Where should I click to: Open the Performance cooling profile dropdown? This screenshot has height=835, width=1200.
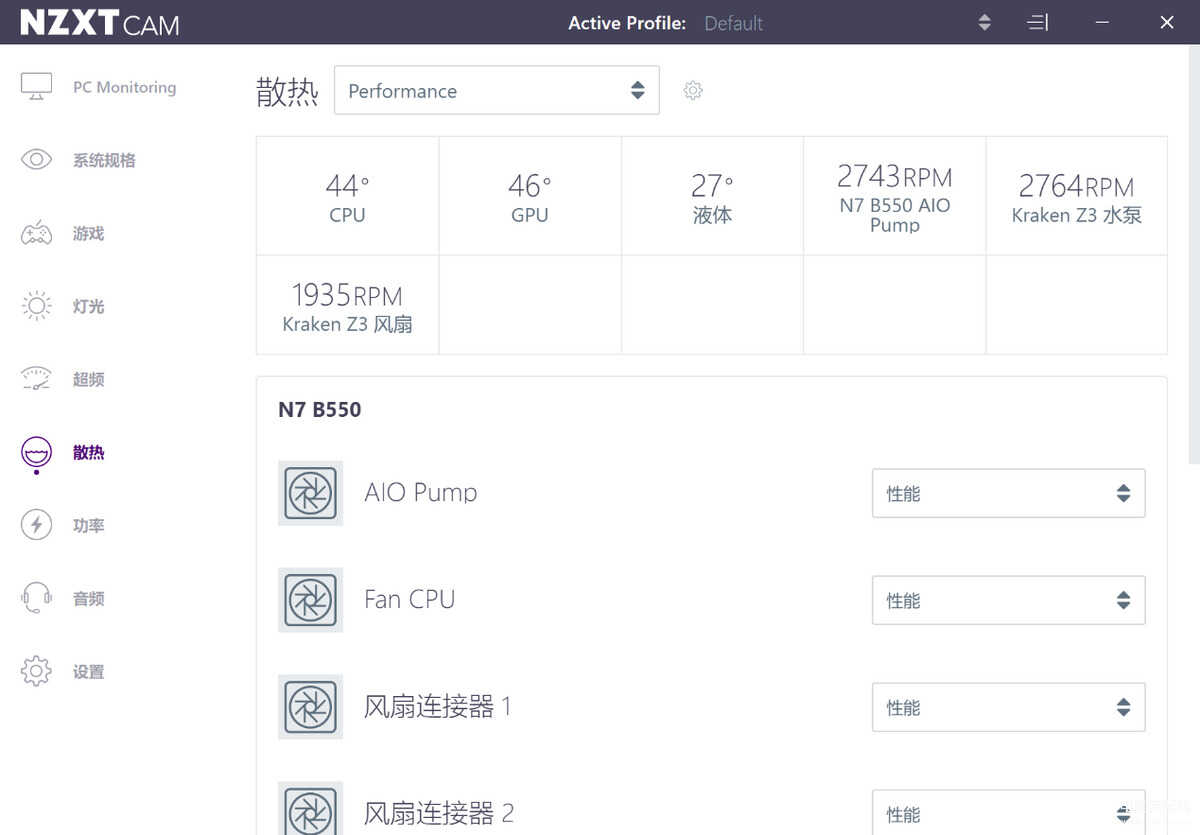tap(496, 90)
